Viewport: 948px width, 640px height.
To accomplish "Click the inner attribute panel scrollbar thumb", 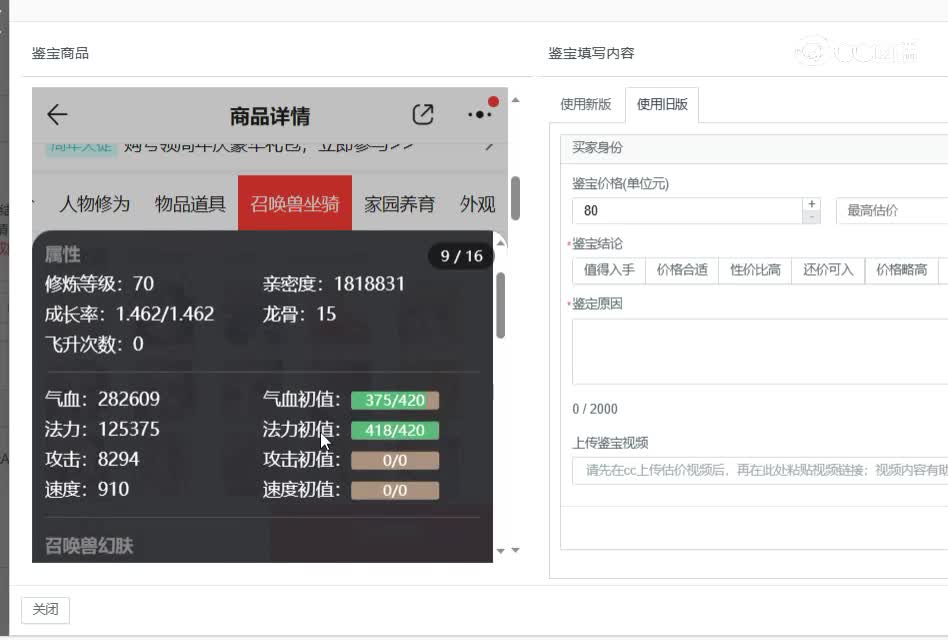I will click(x=501, y=305).
